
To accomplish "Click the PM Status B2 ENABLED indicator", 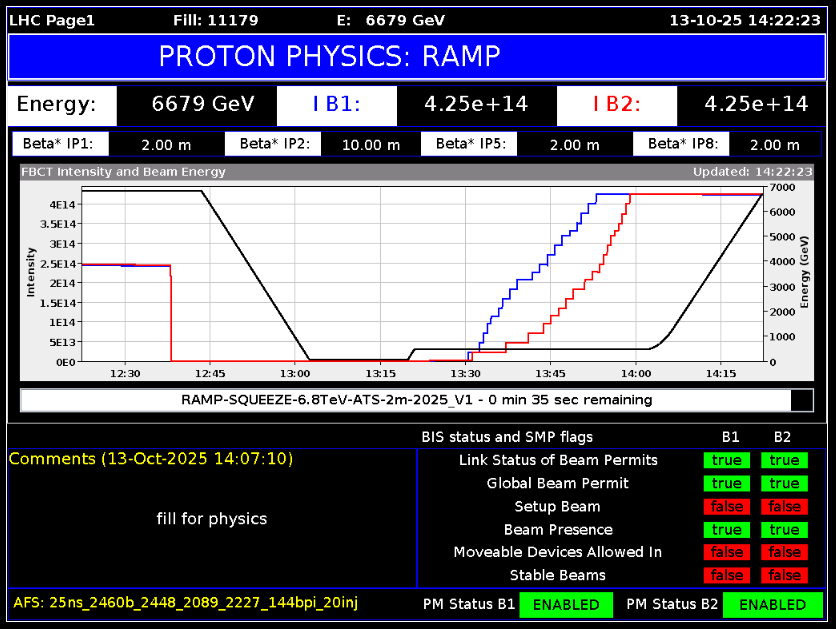I will pos(772,604).
